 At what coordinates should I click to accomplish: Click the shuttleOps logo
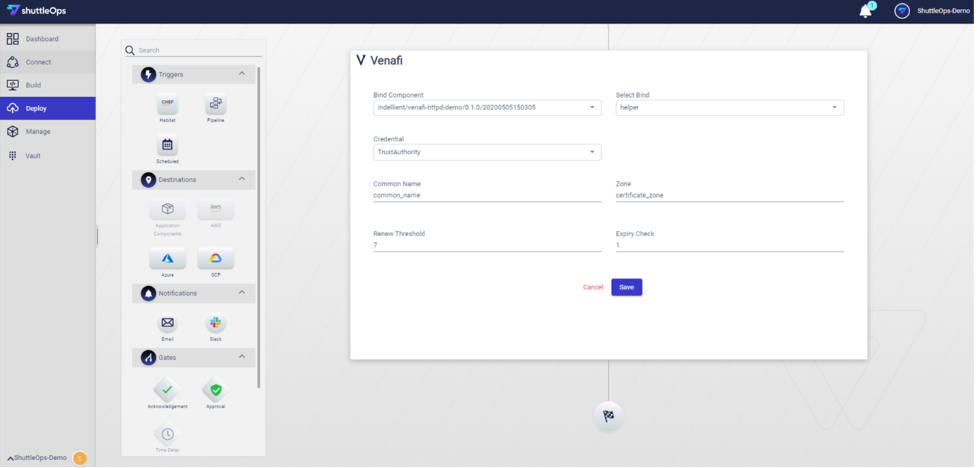point(36,11)
